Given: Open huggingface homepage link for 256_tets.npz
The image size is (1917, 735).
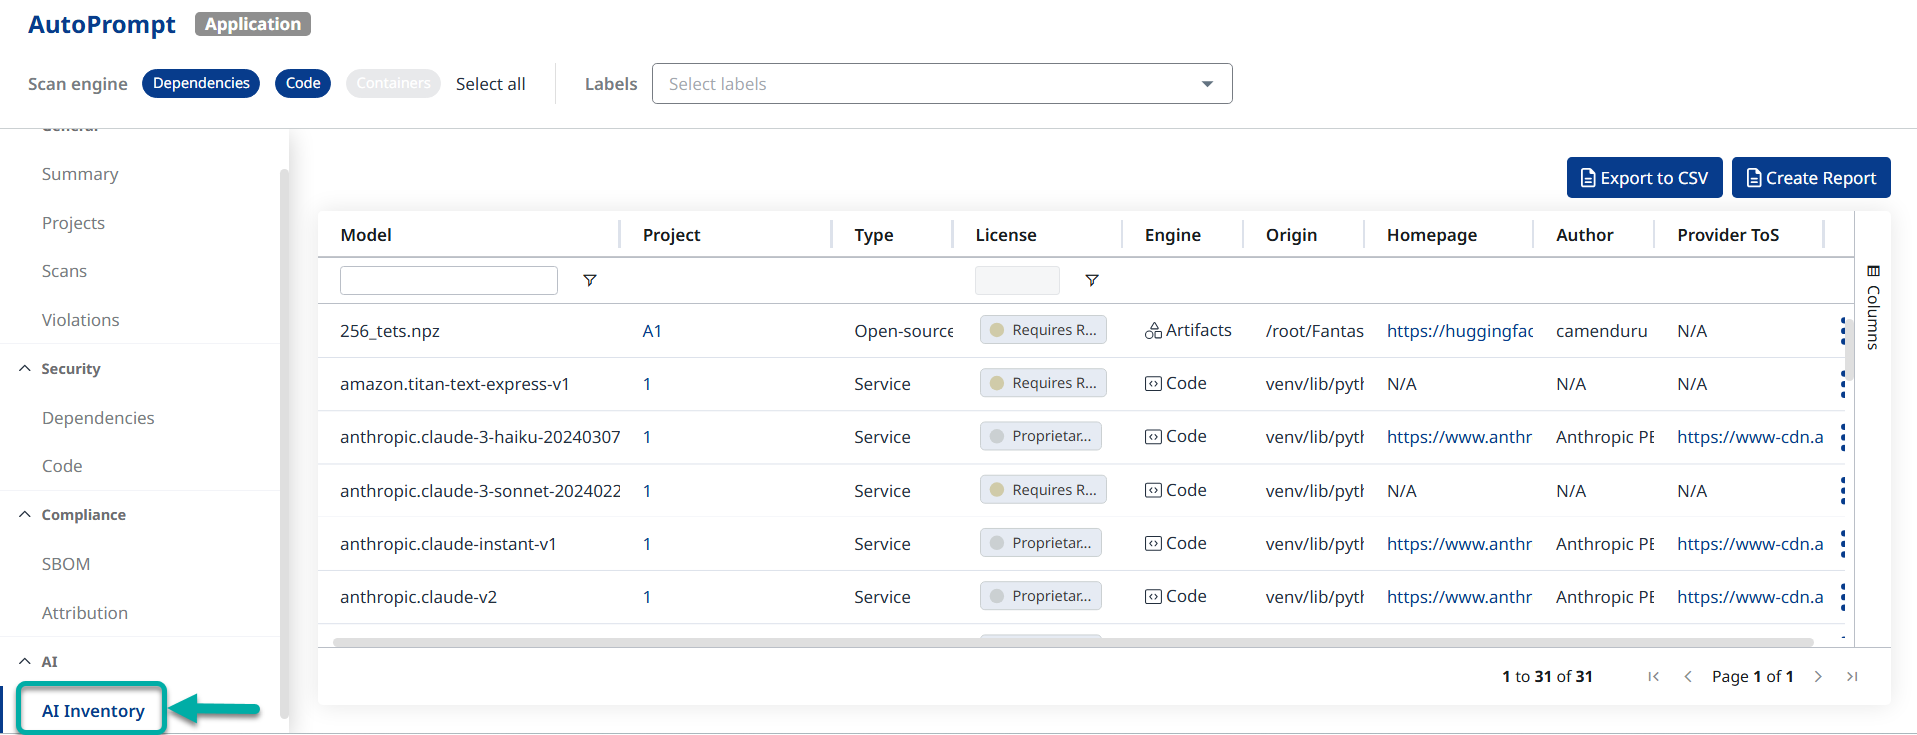Looking at the screenshot, I should (x=1459, y=331).
